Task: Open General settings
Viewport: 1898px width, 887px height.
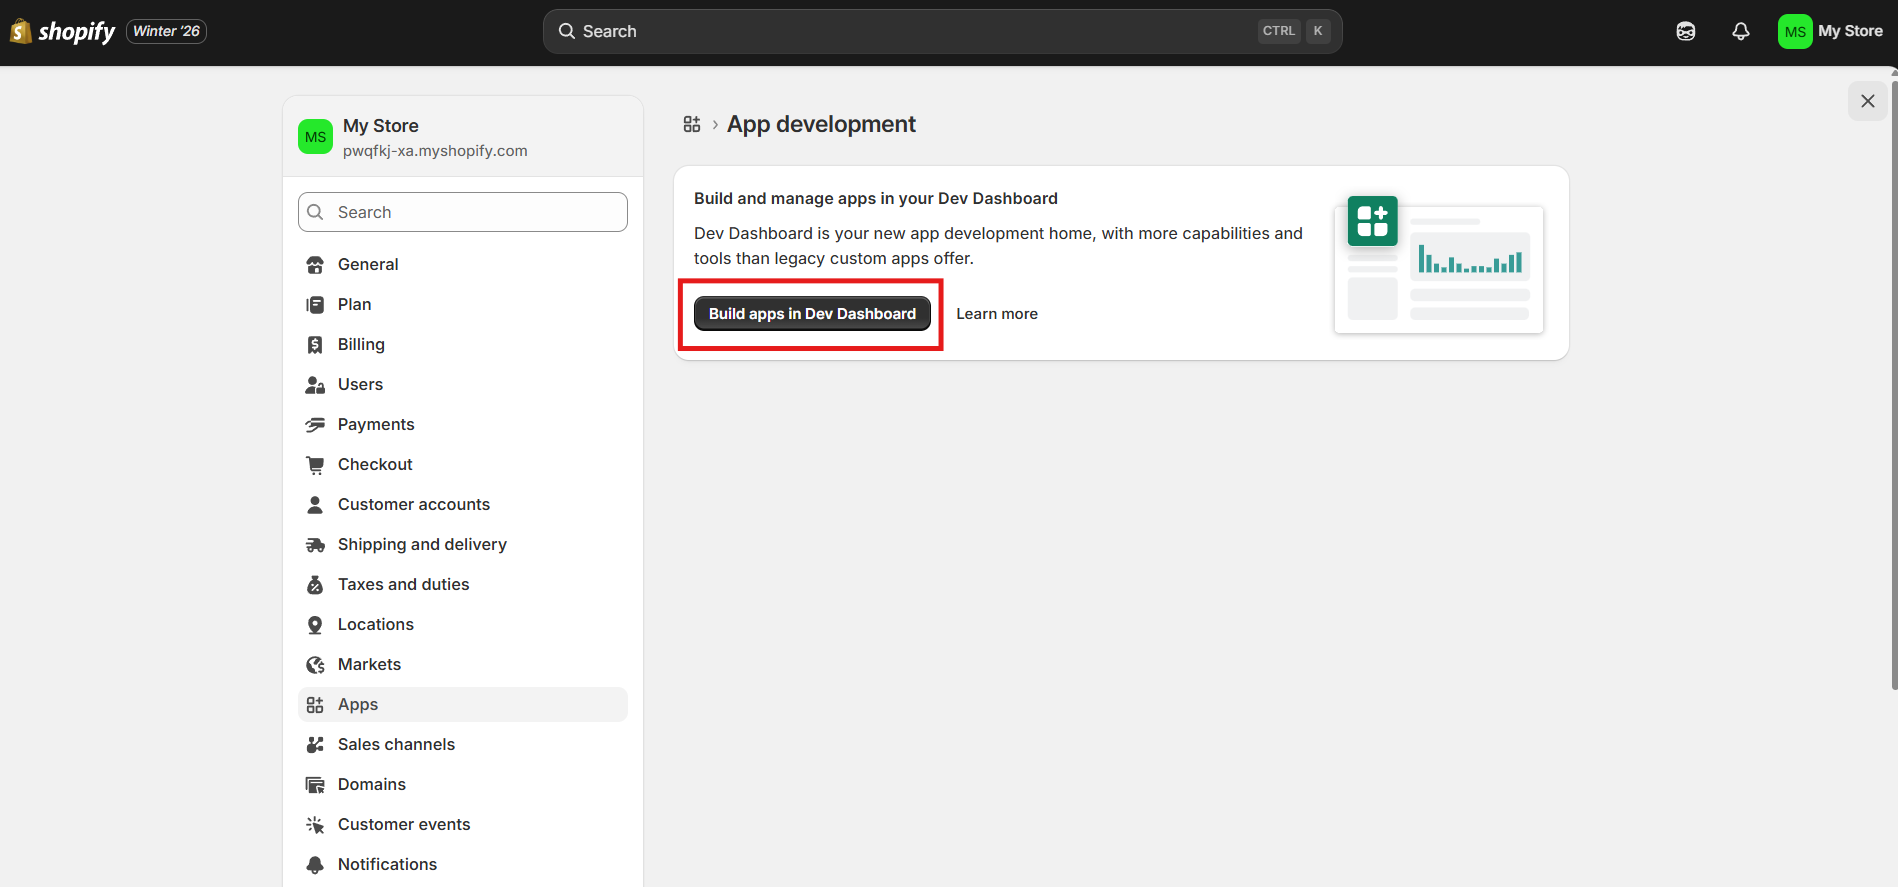Action: [463, 264]
